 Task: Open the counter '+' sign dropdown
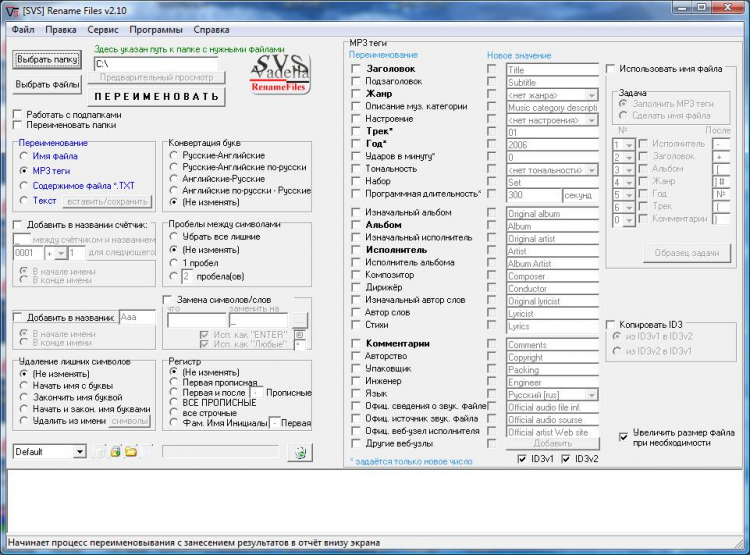pyautogui.click(x=61, y=254)
